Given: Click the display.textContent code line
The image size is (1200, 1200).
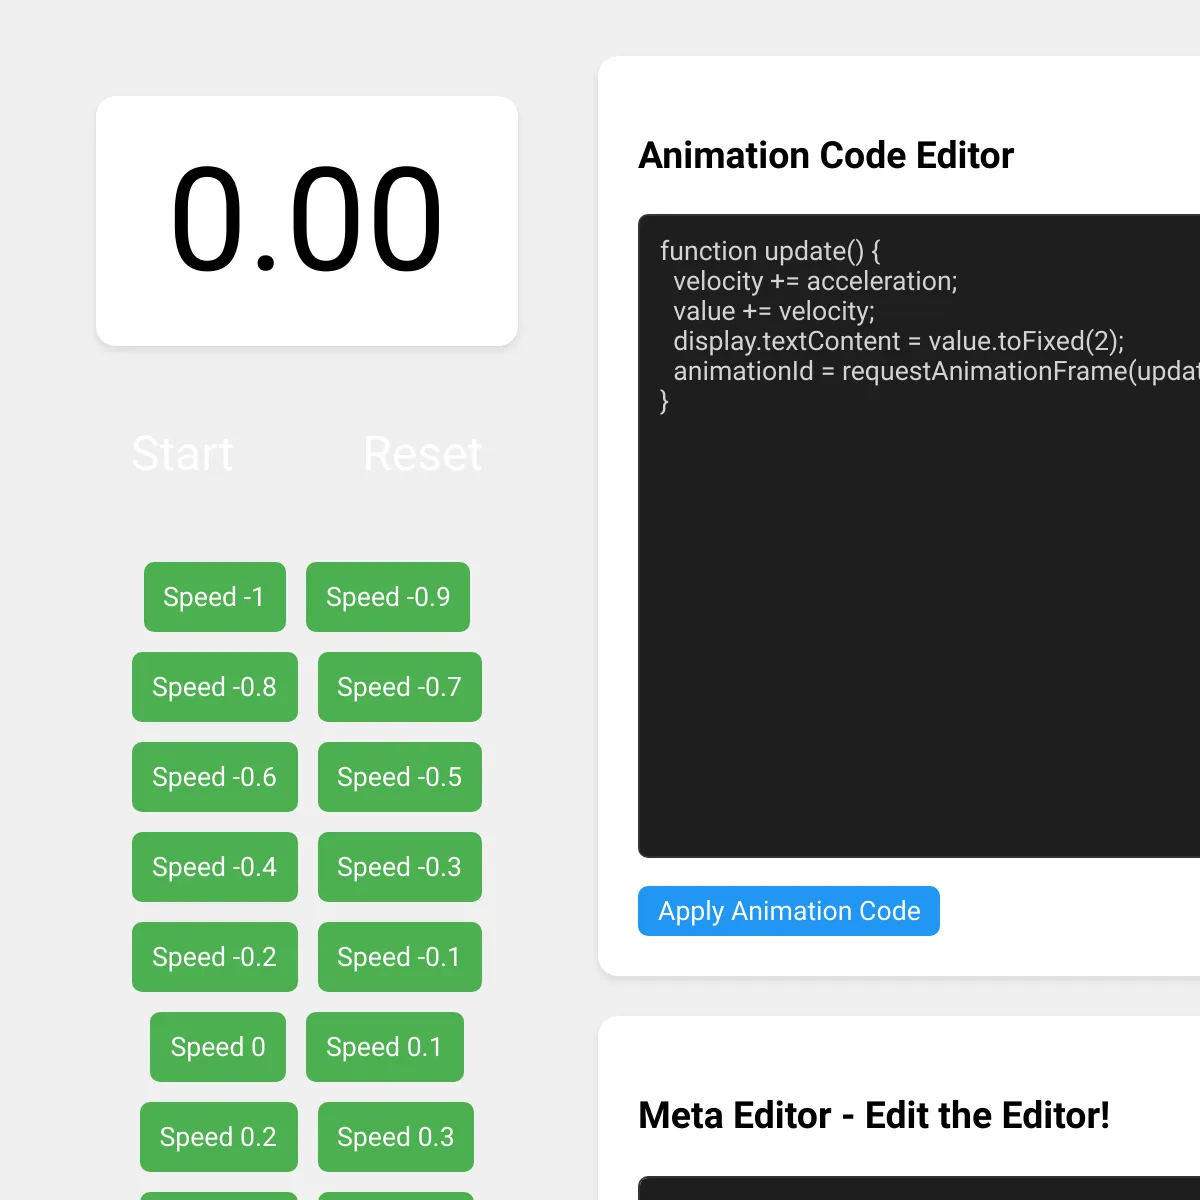Looking at the screenshot, I should pos(899,341).
